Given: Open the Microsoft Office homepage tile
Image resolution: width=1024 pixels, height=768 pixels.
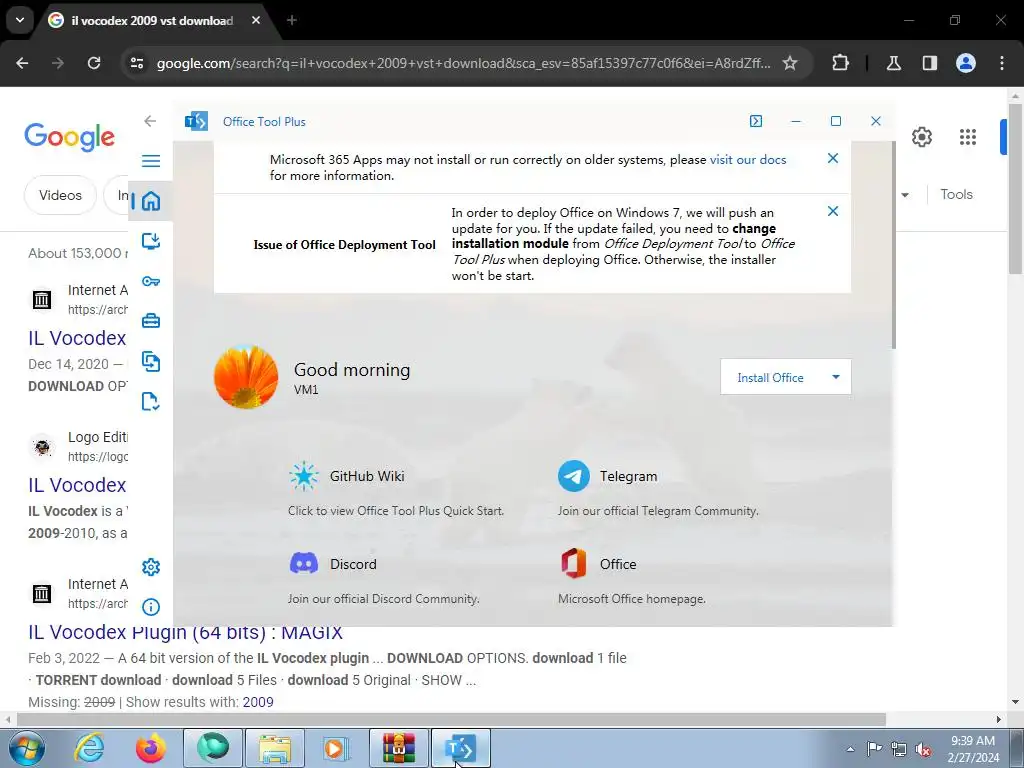Looking at the screenshot, I should (x=632, y=579).
